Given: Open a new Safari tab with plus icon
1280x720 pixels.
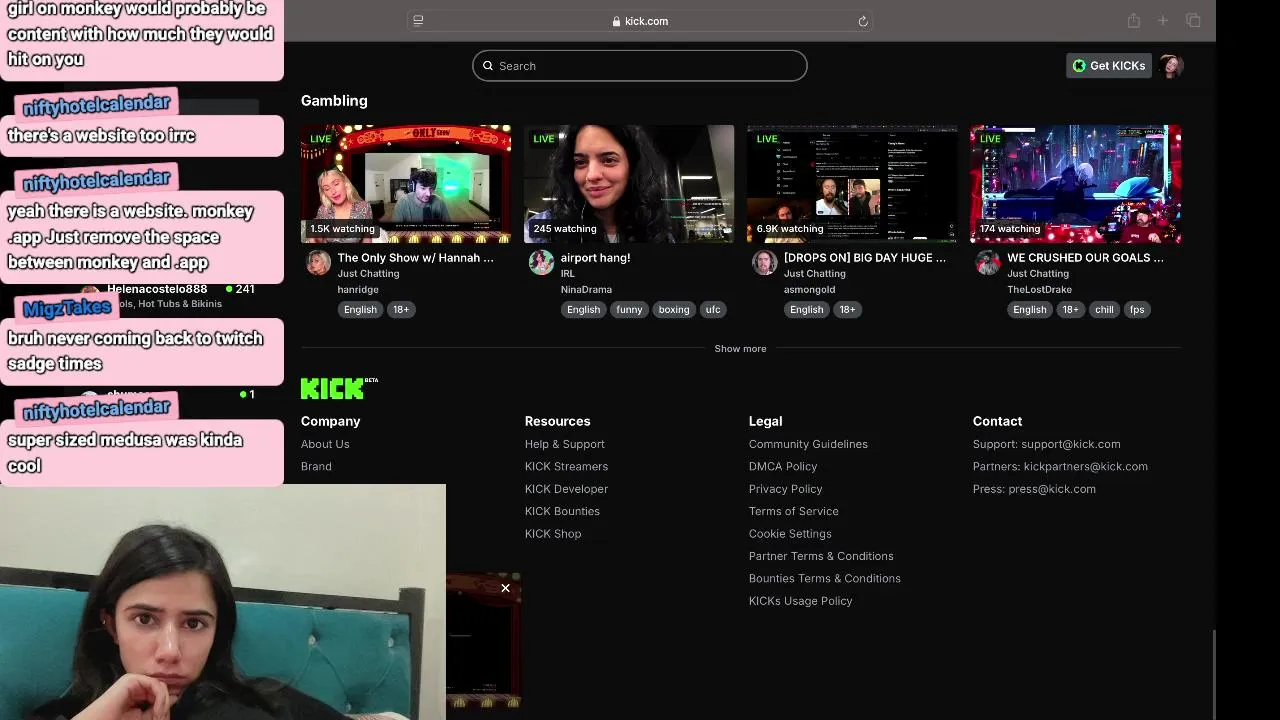Looking at the screenshot, I should coord(1163,21).
